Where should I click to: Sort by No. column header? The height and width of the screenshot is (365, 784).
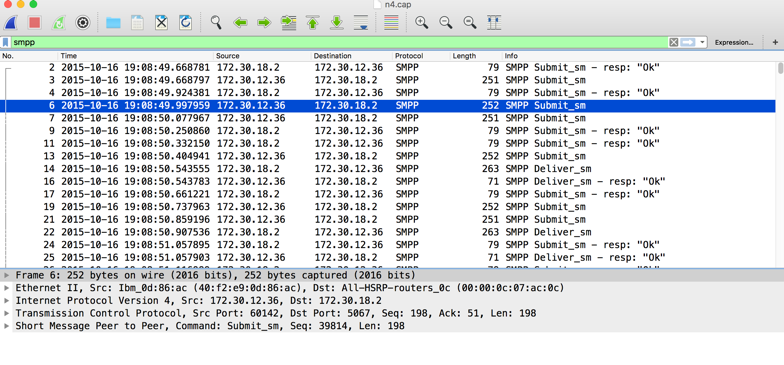coord(29,56)
